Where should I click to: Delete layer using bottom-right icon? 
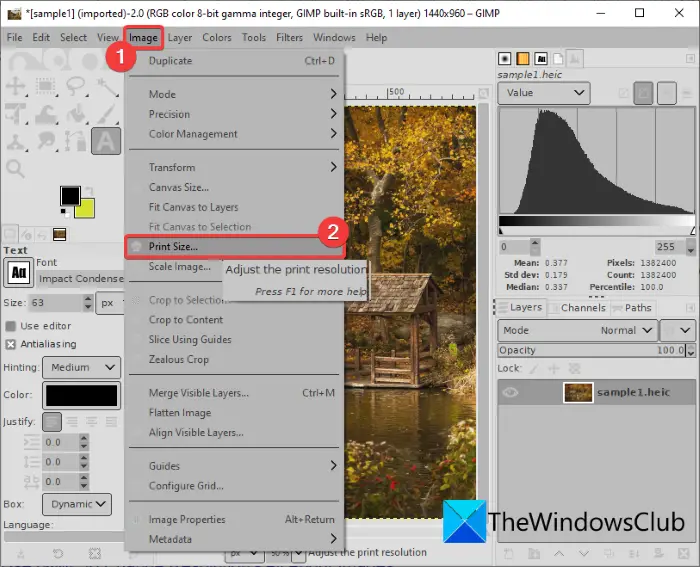click(683, 554)
